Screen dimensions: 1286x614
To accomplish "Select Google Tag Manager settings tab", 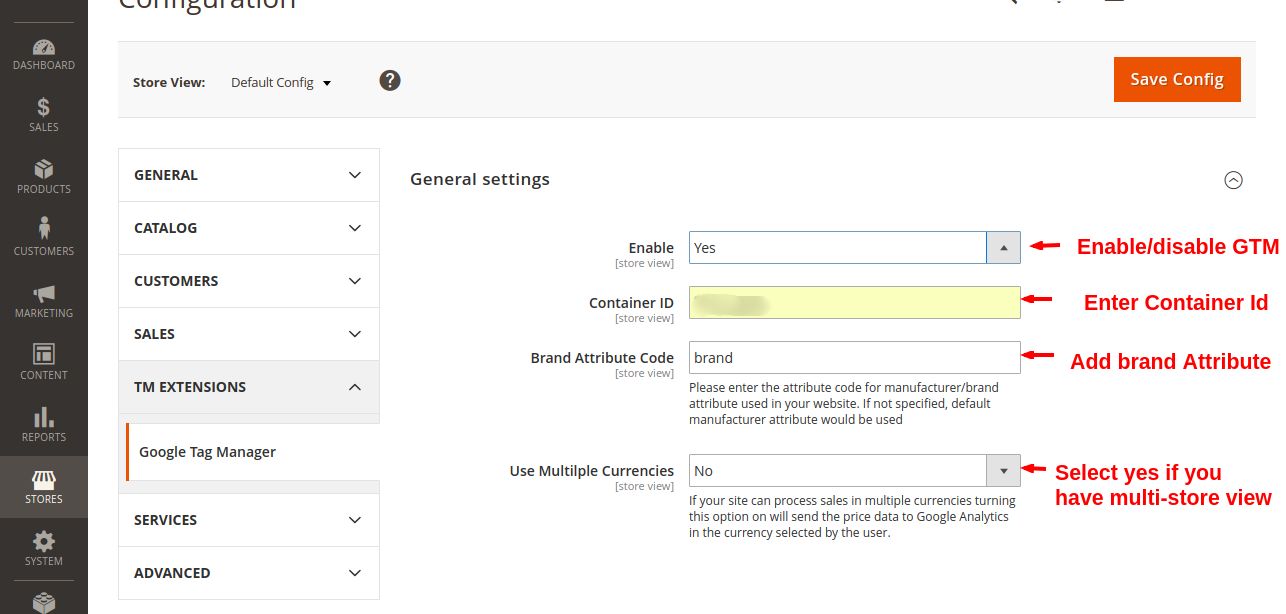I will (x=208, y=452).
